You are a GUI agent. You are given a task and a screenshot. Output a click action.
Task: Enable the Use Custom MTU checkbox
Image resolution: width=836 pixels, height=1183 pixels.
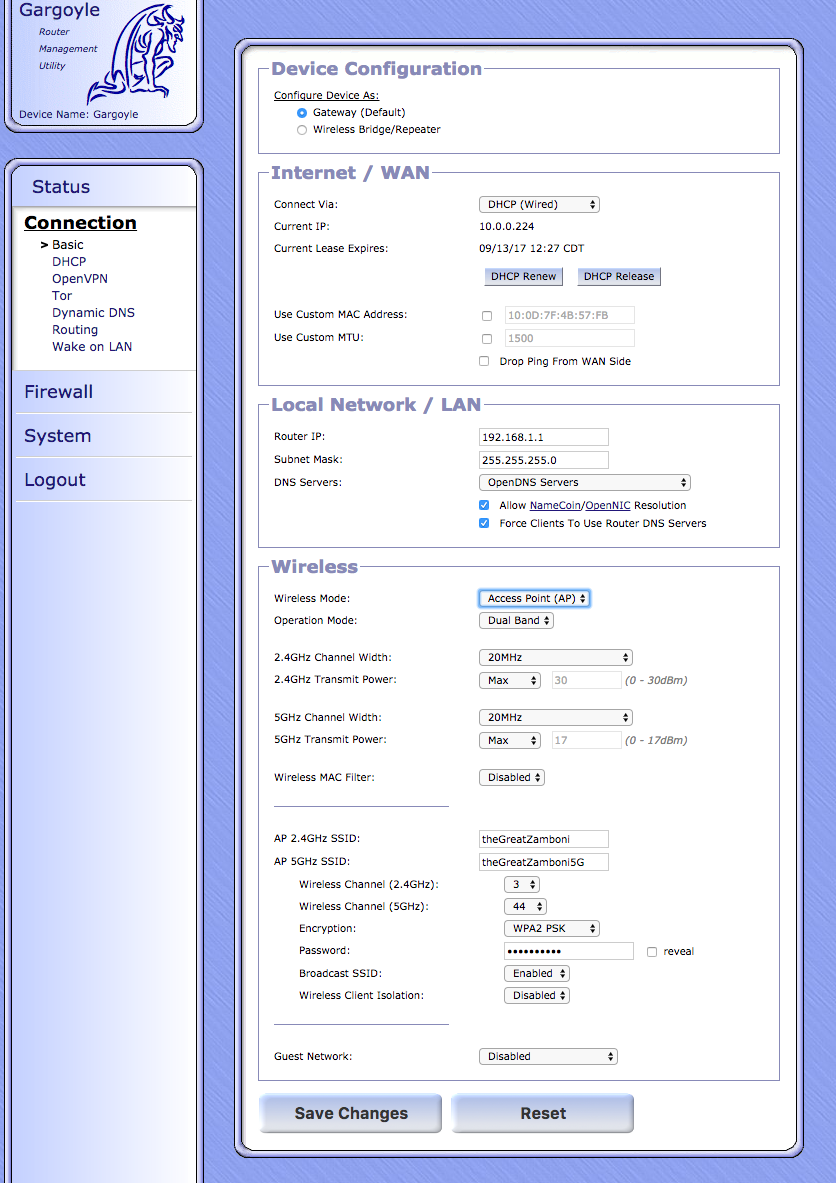tap(487, 339)
